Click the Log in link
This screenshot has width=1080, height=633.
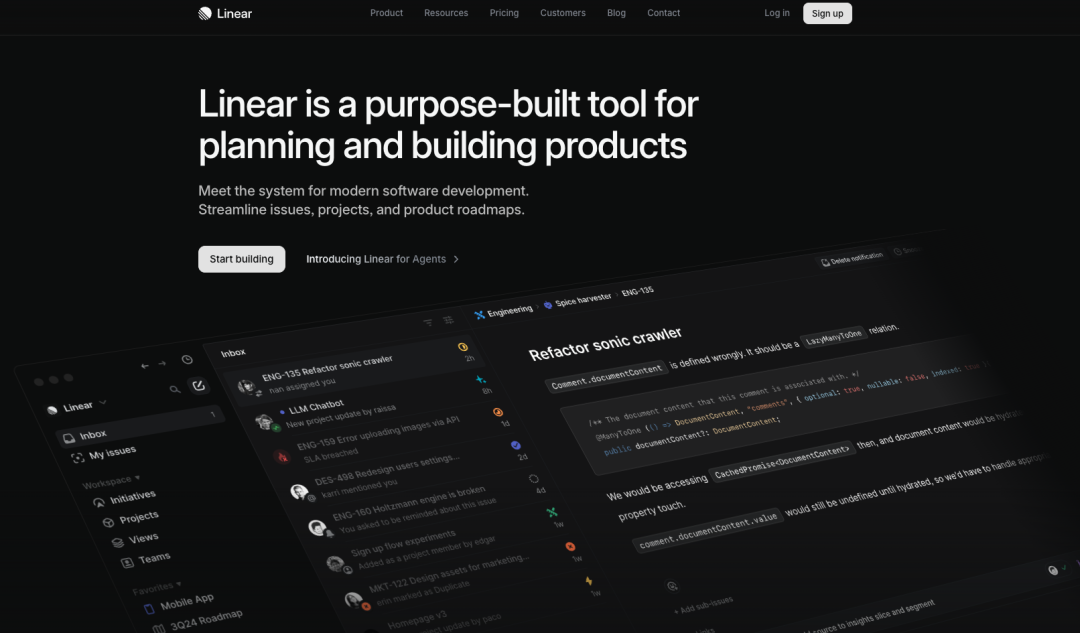[x=777, y=13]
